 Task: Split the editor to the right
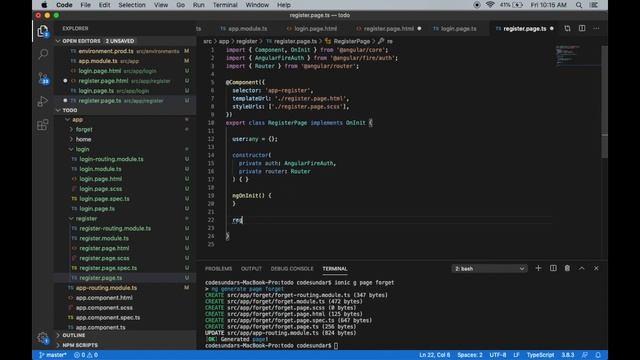click(x=582, y=29)
